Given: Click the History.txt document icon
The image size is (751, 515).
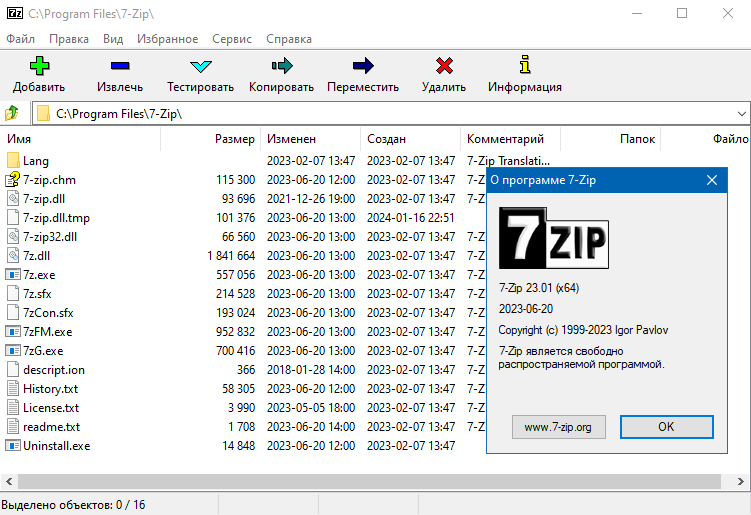Looking at the screenshot, I should (x=13, y=389).
